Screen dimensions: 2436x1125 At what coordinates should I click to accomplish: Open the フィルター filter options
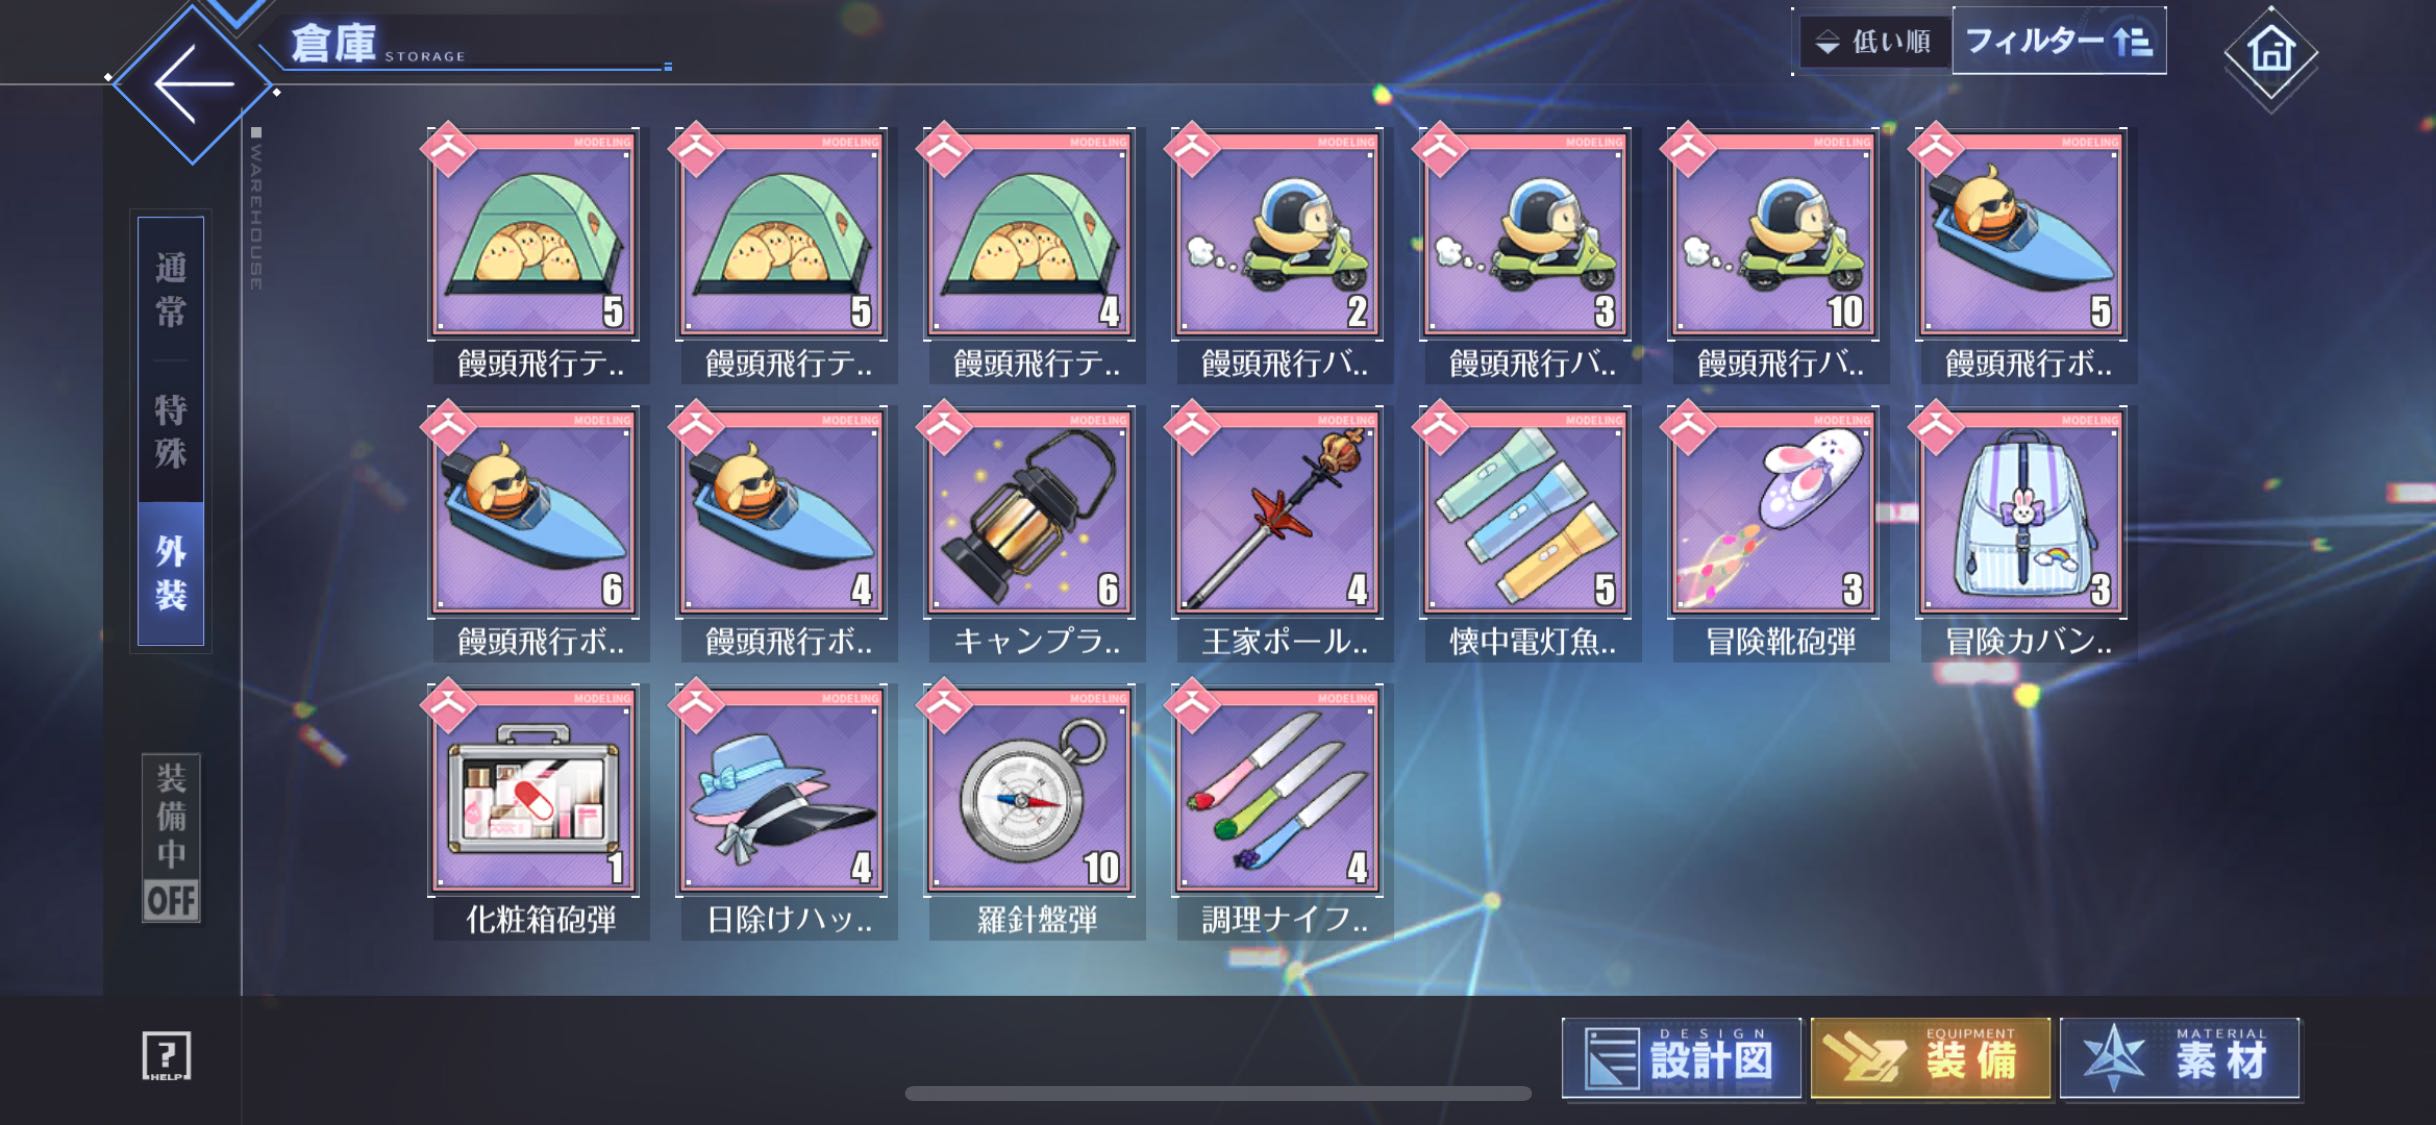pyautogui.click(x=2059, y=41)
